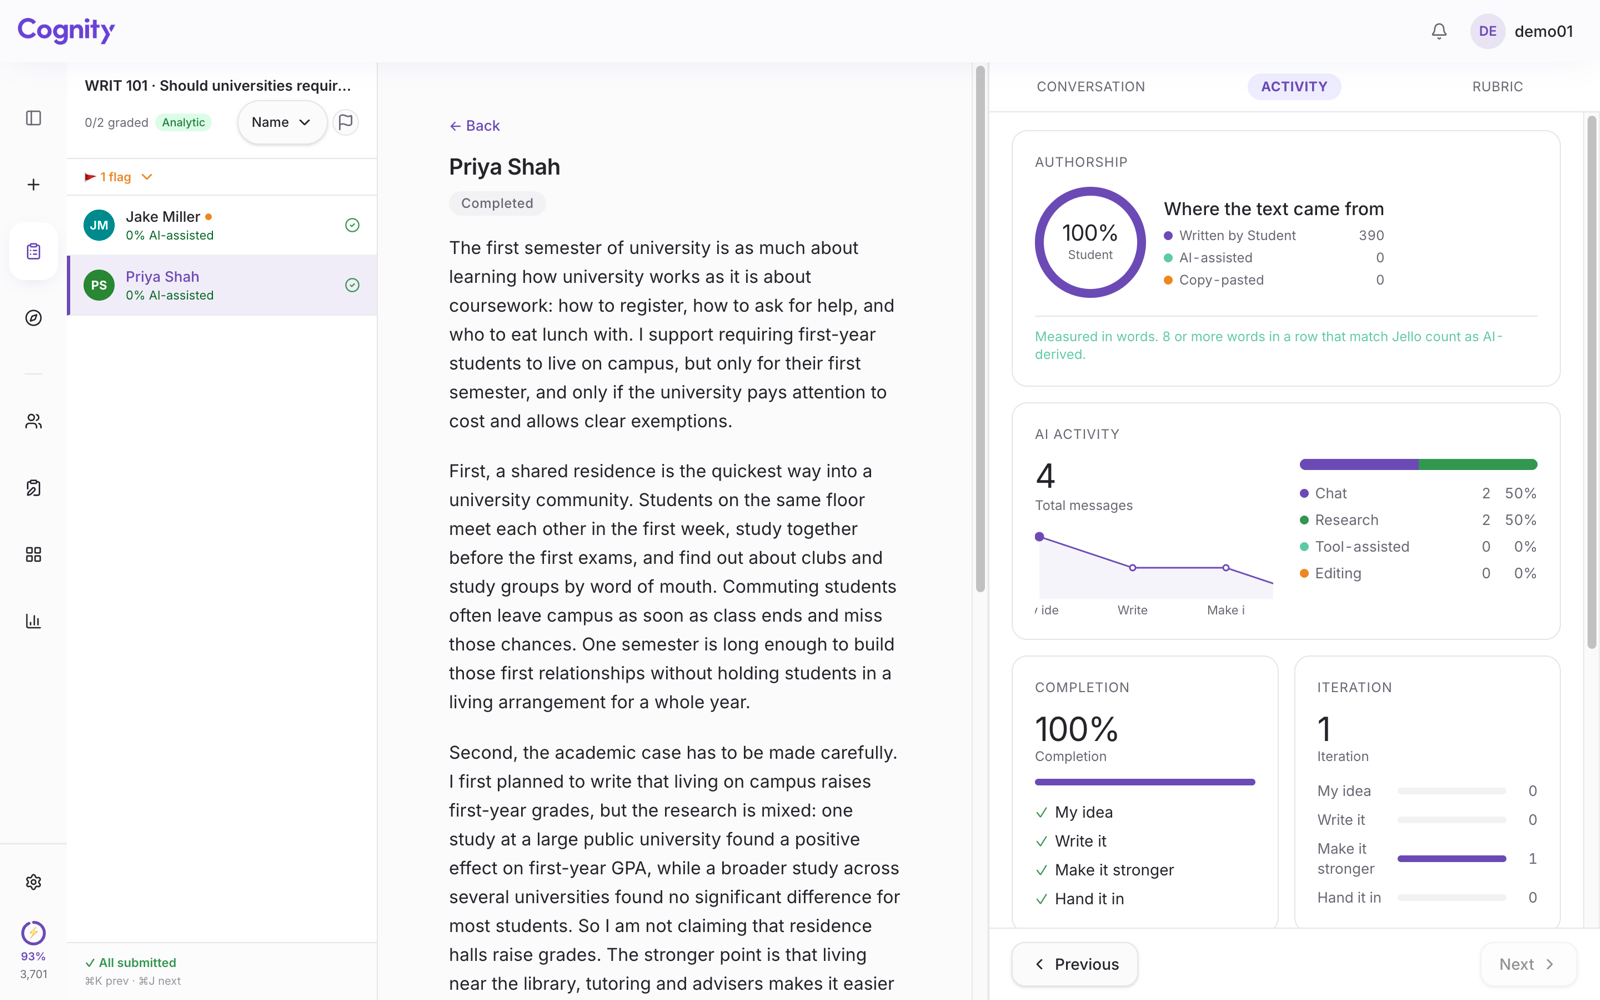This screenshot has width=1600, height=1000.
Task: Open the grid apps icon
Action: click(33, 554)
